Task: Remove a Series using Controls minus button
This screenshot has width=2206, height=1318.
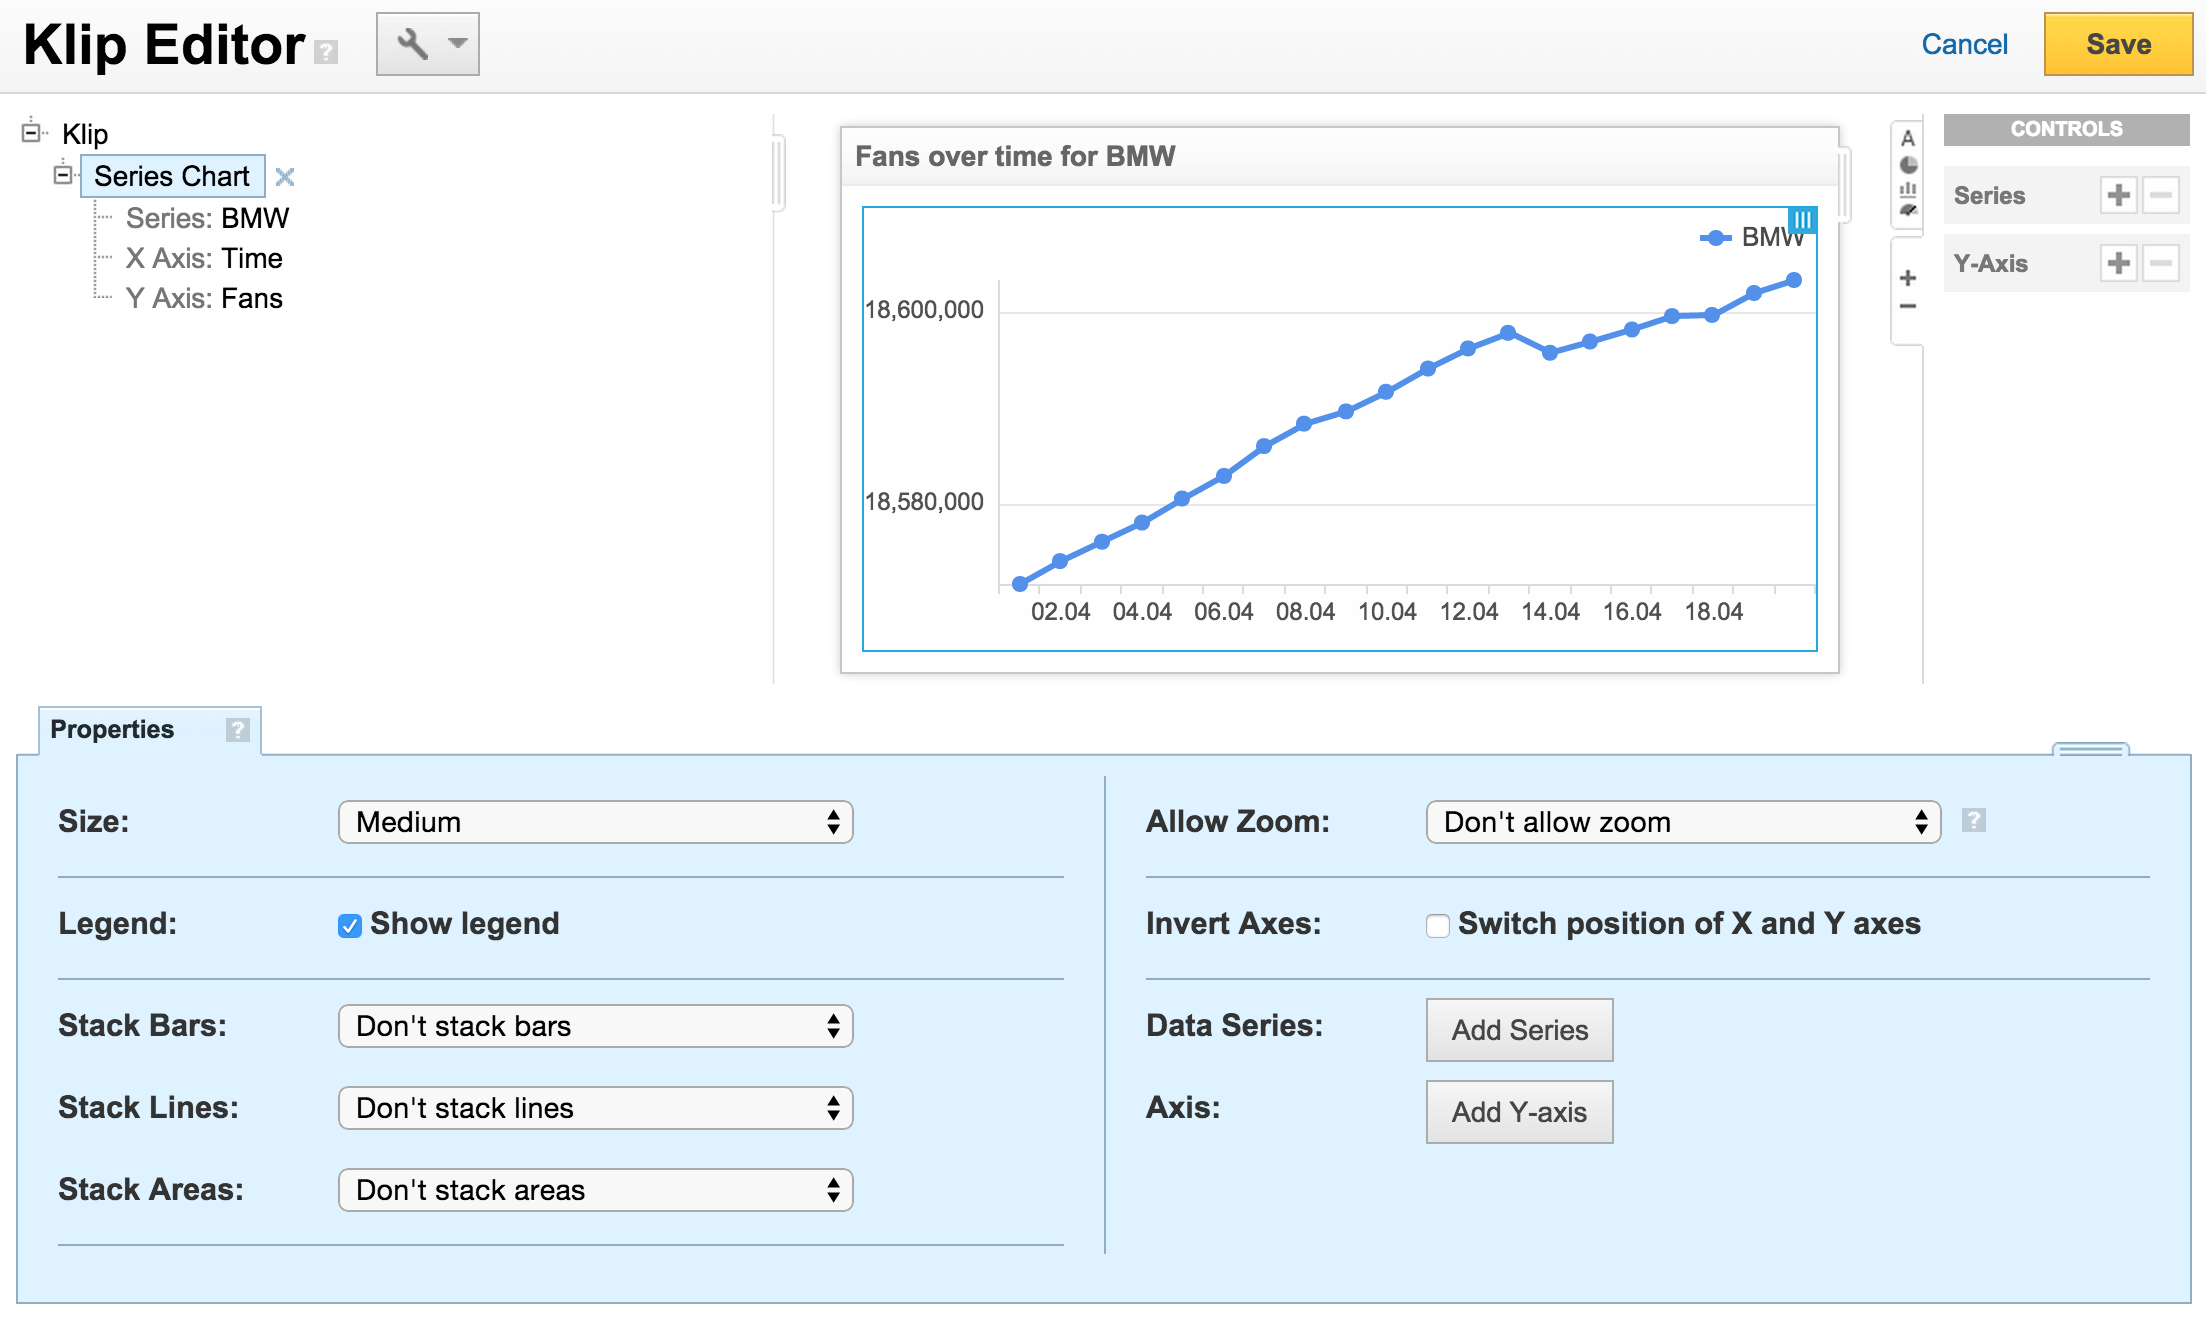Action: coord(2161,195)
